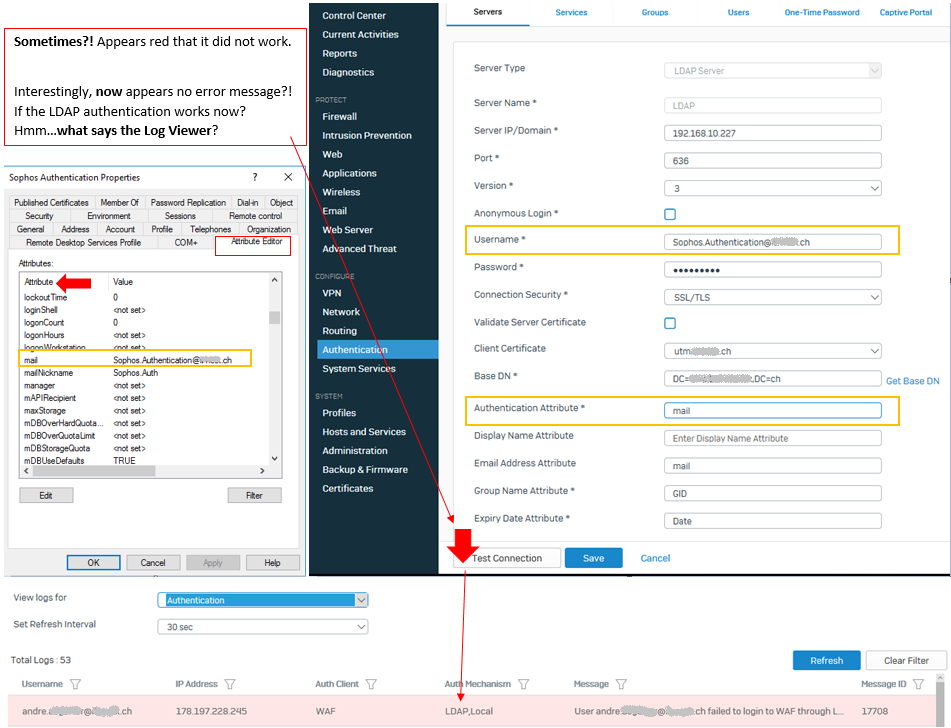Image resolution: width=951 pixels, height=728 pixels.
Task: Click the Refresh logs button
Action: pos(826,661)
